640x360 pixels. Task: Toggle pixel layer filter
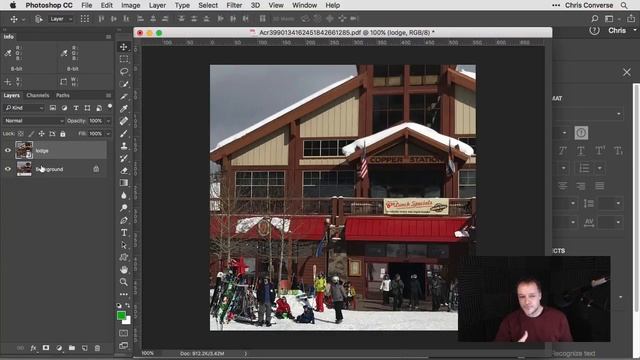click(53, 108)
